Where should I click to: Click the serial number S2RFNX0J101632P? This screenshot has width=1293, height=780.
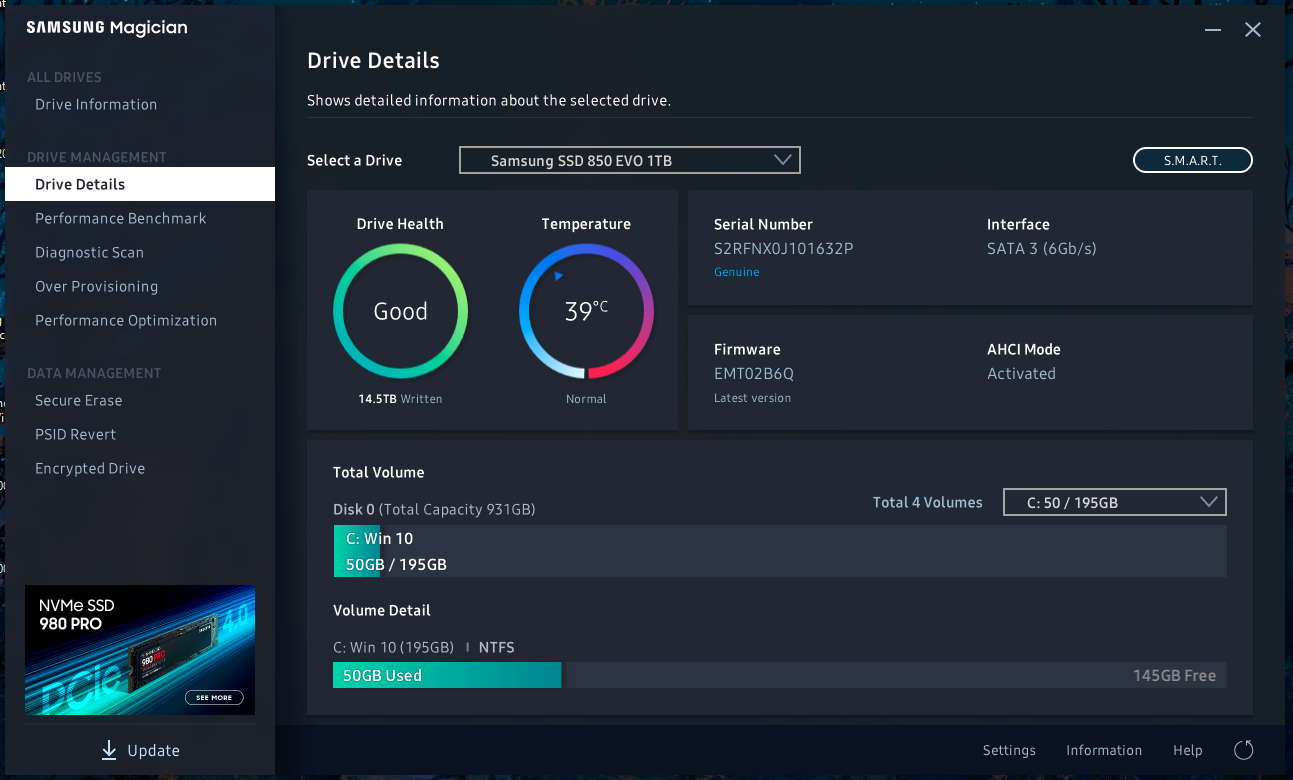pyautogui.click(x=783, y=249)
